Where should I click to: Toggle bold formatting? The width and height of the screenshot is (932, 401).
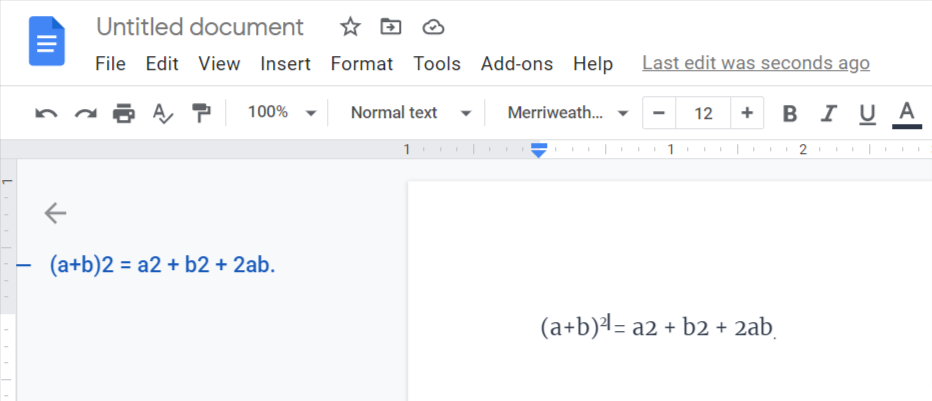[x=790, y=113]
